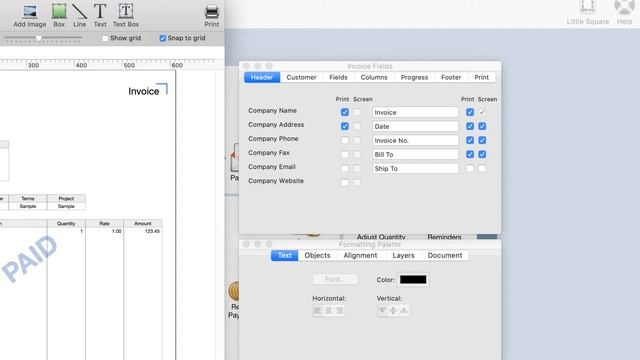640x360 pixels.
Task: Check Print checkbox for Ship To field
Action: [x=470, y=168]
